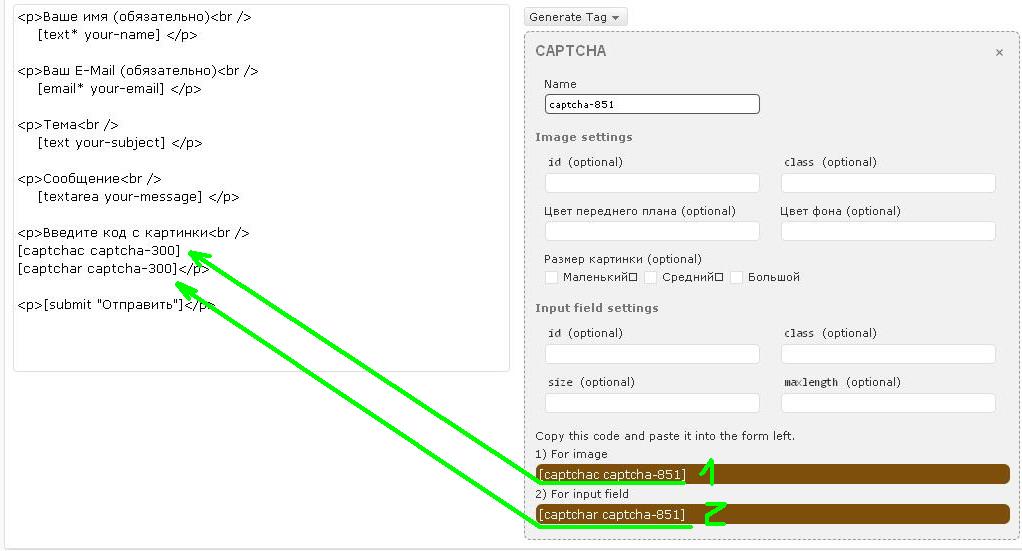Click the [captchac captcha-300] line in form
The height and width of the screenshot is (551, 1022).
(99, 251)
